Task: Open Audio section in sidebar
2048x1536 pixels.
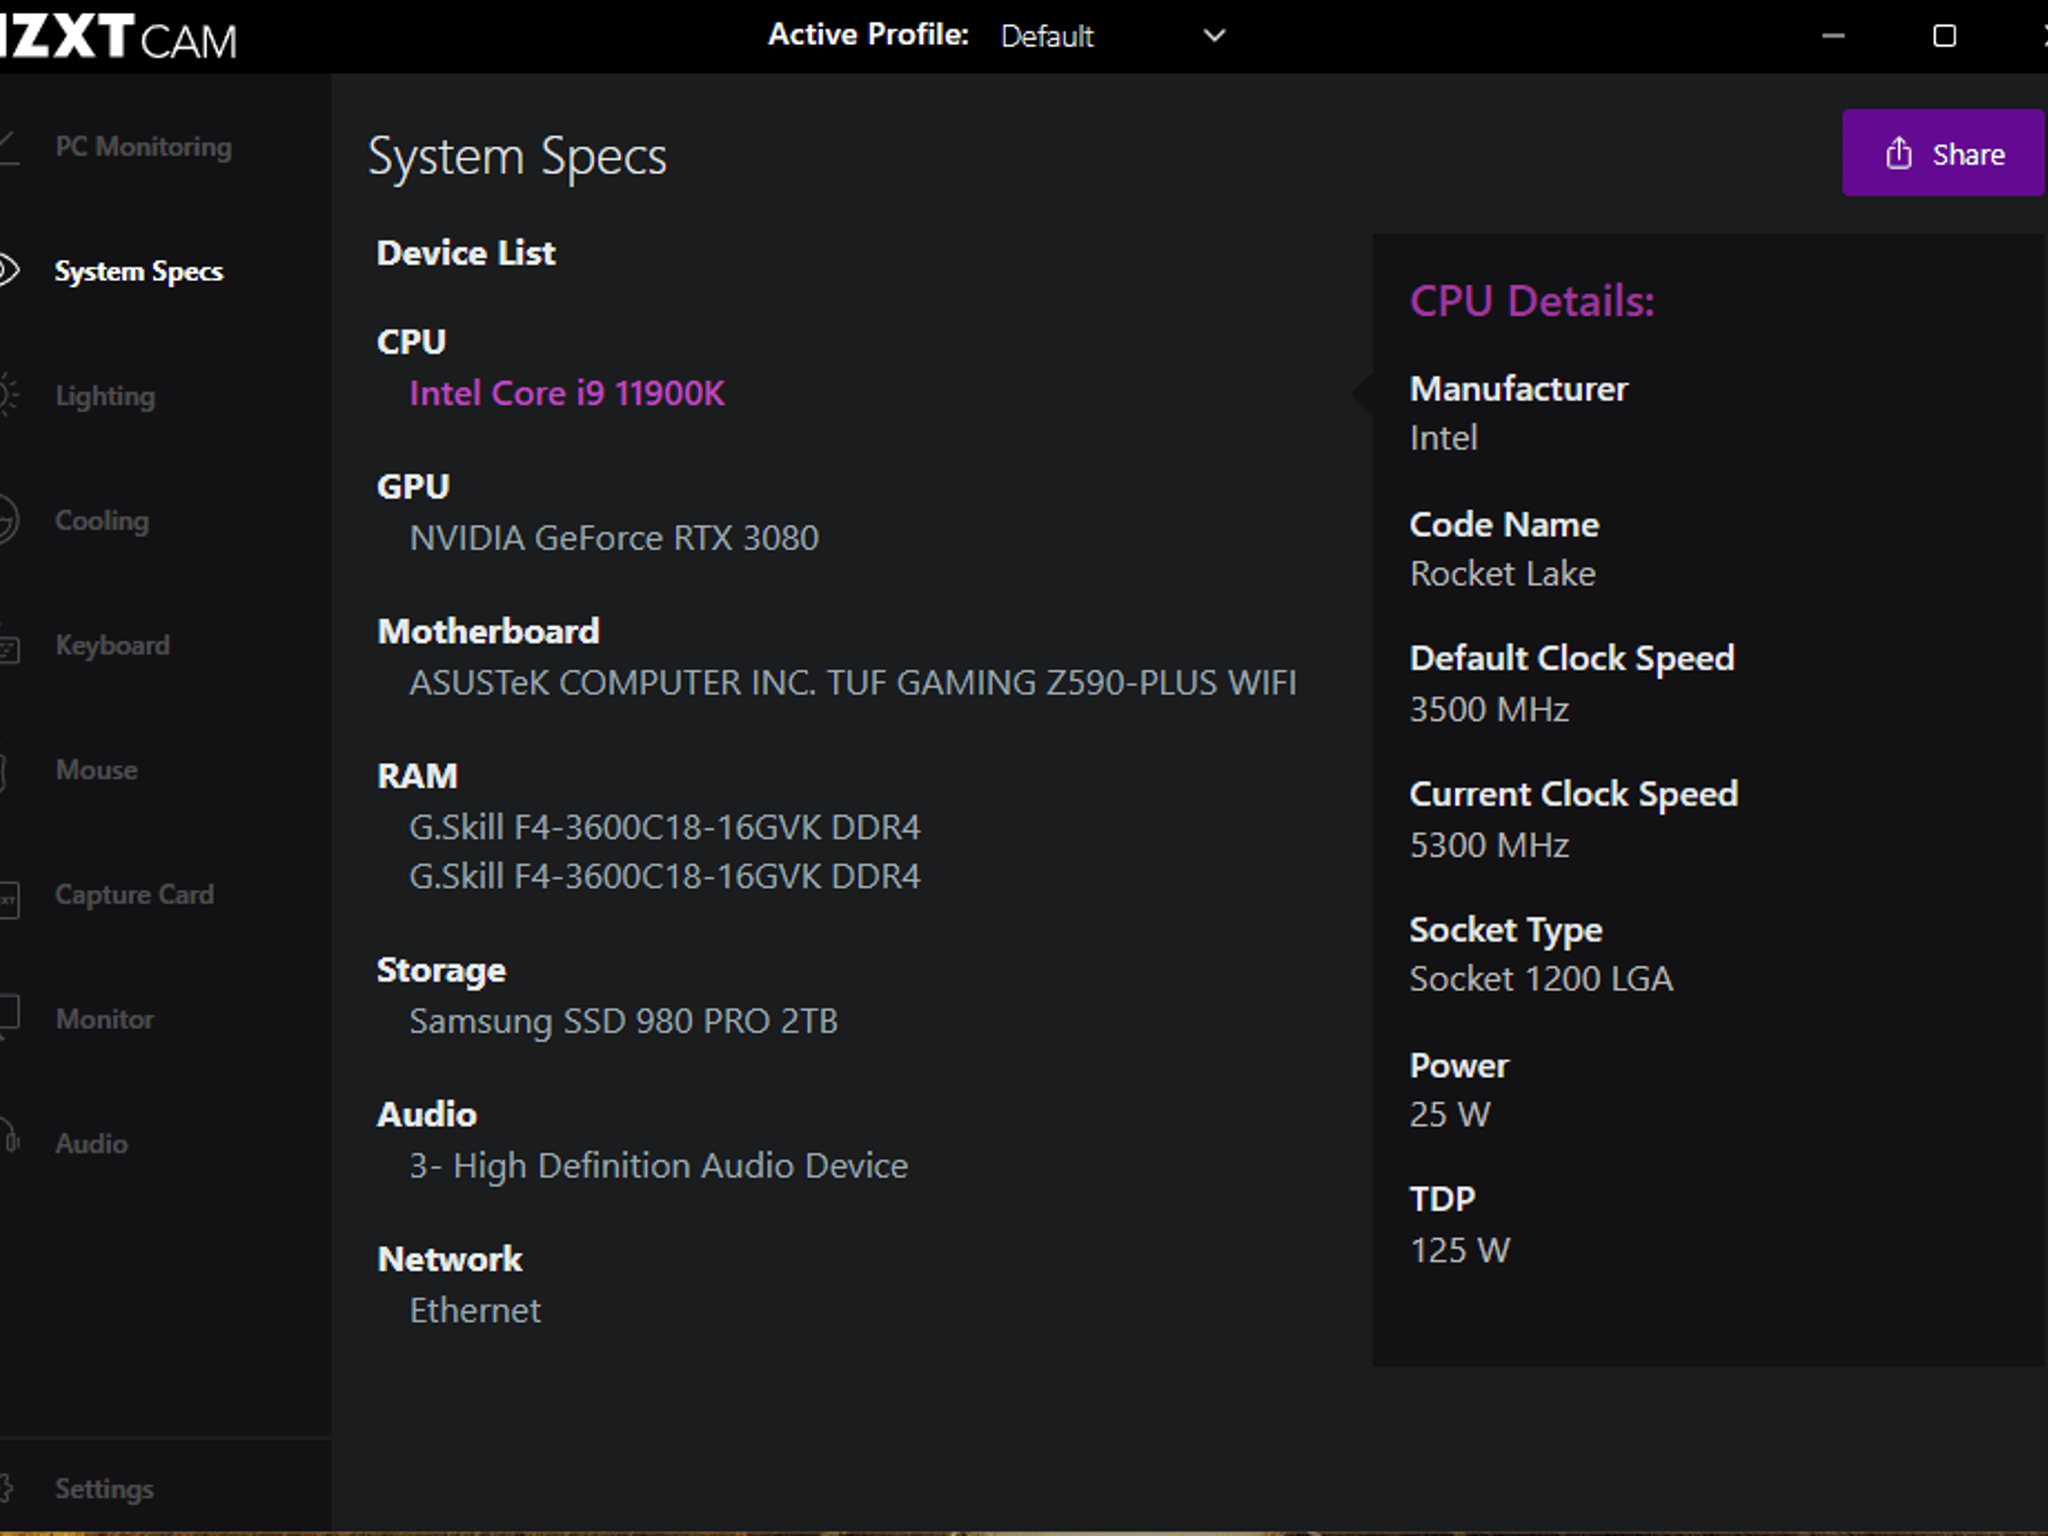Action: coord(91,1143)
